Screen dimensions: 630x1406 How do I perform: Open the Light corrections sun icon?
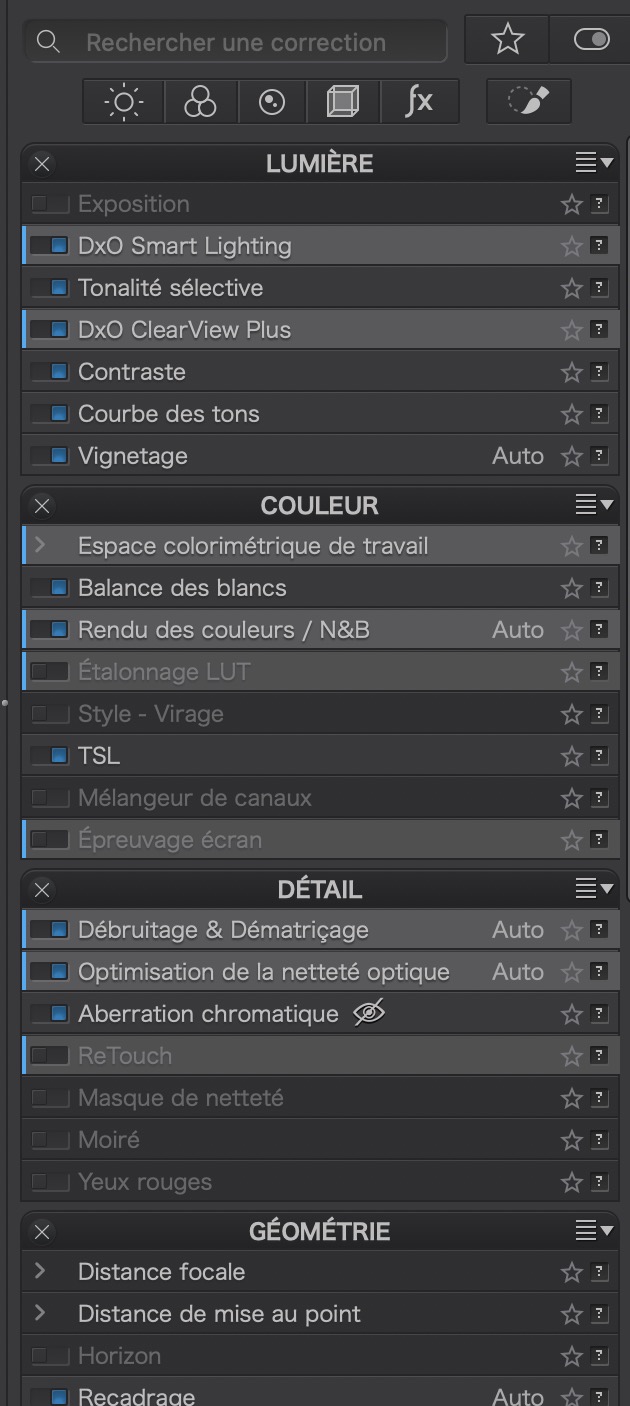tap(124, 102)
